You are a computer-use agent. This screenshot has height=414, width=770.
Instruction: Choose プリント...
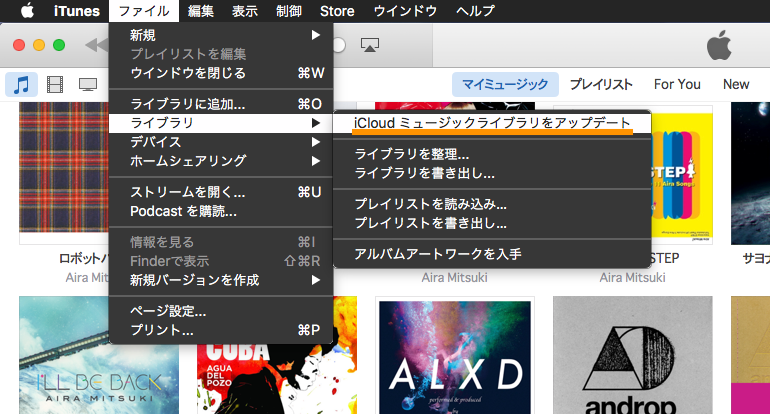point(221,331)
